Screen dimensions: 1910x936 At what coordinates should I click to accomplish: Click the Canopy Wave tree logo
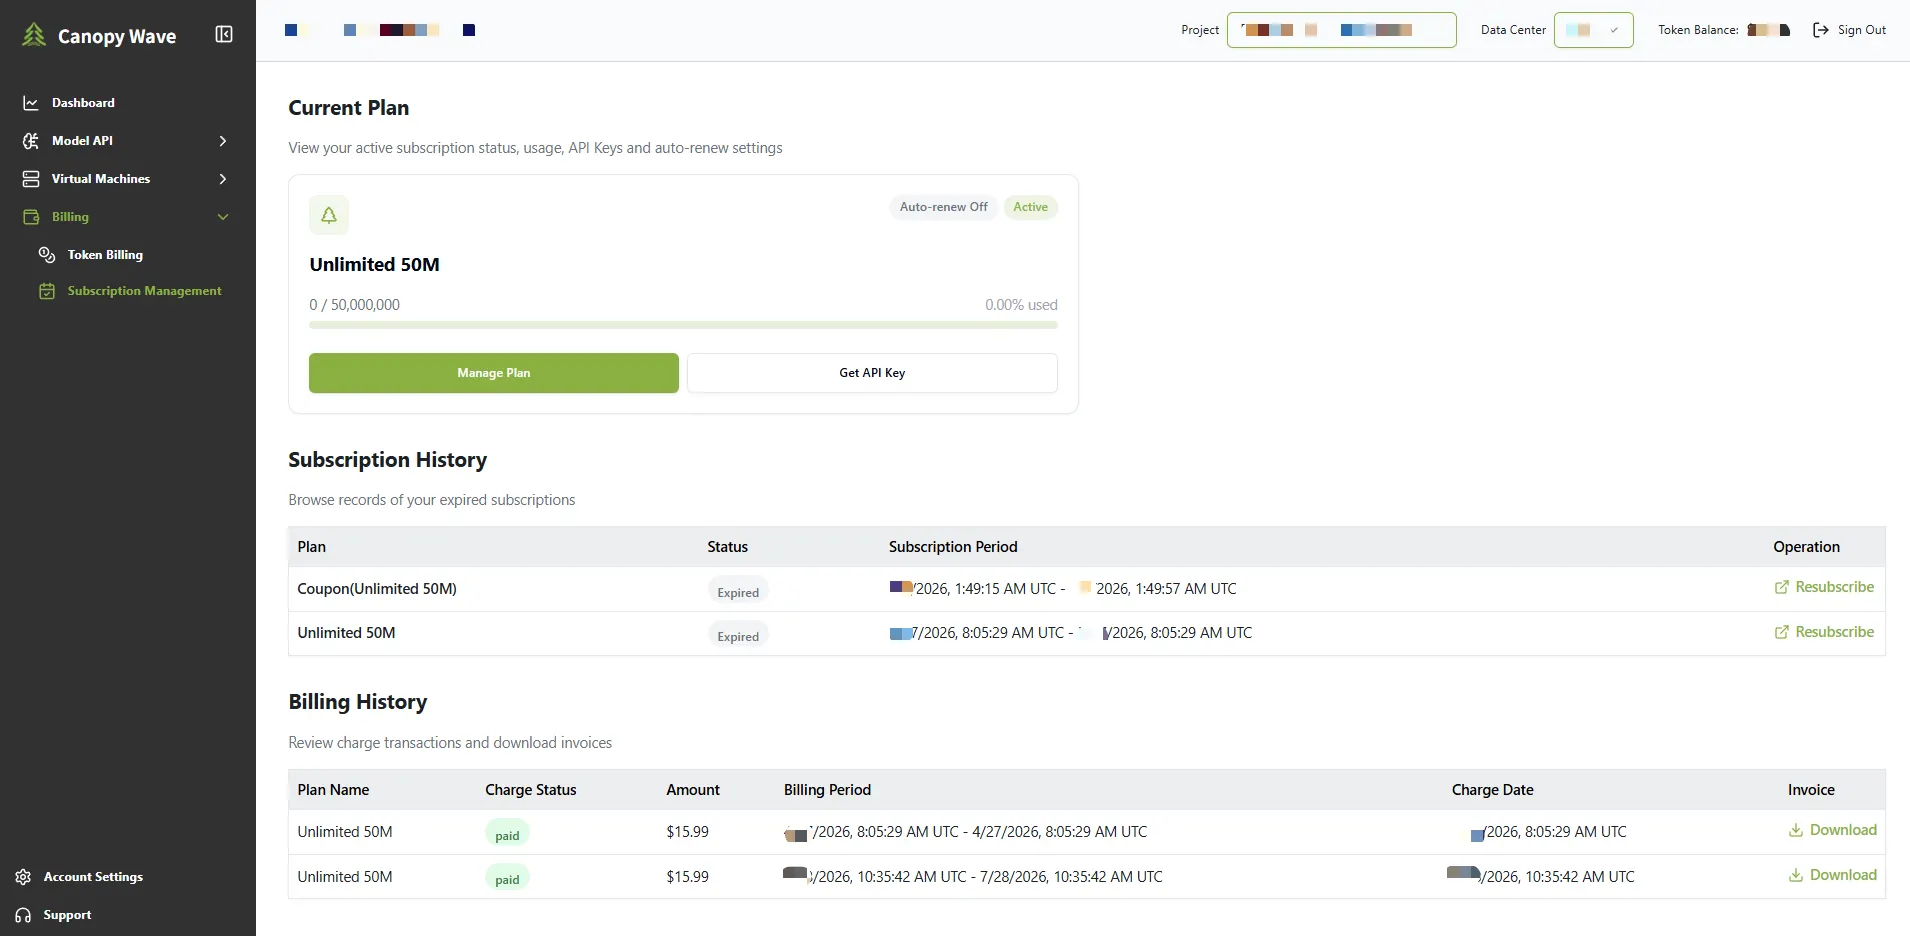[x=34, y=35]
